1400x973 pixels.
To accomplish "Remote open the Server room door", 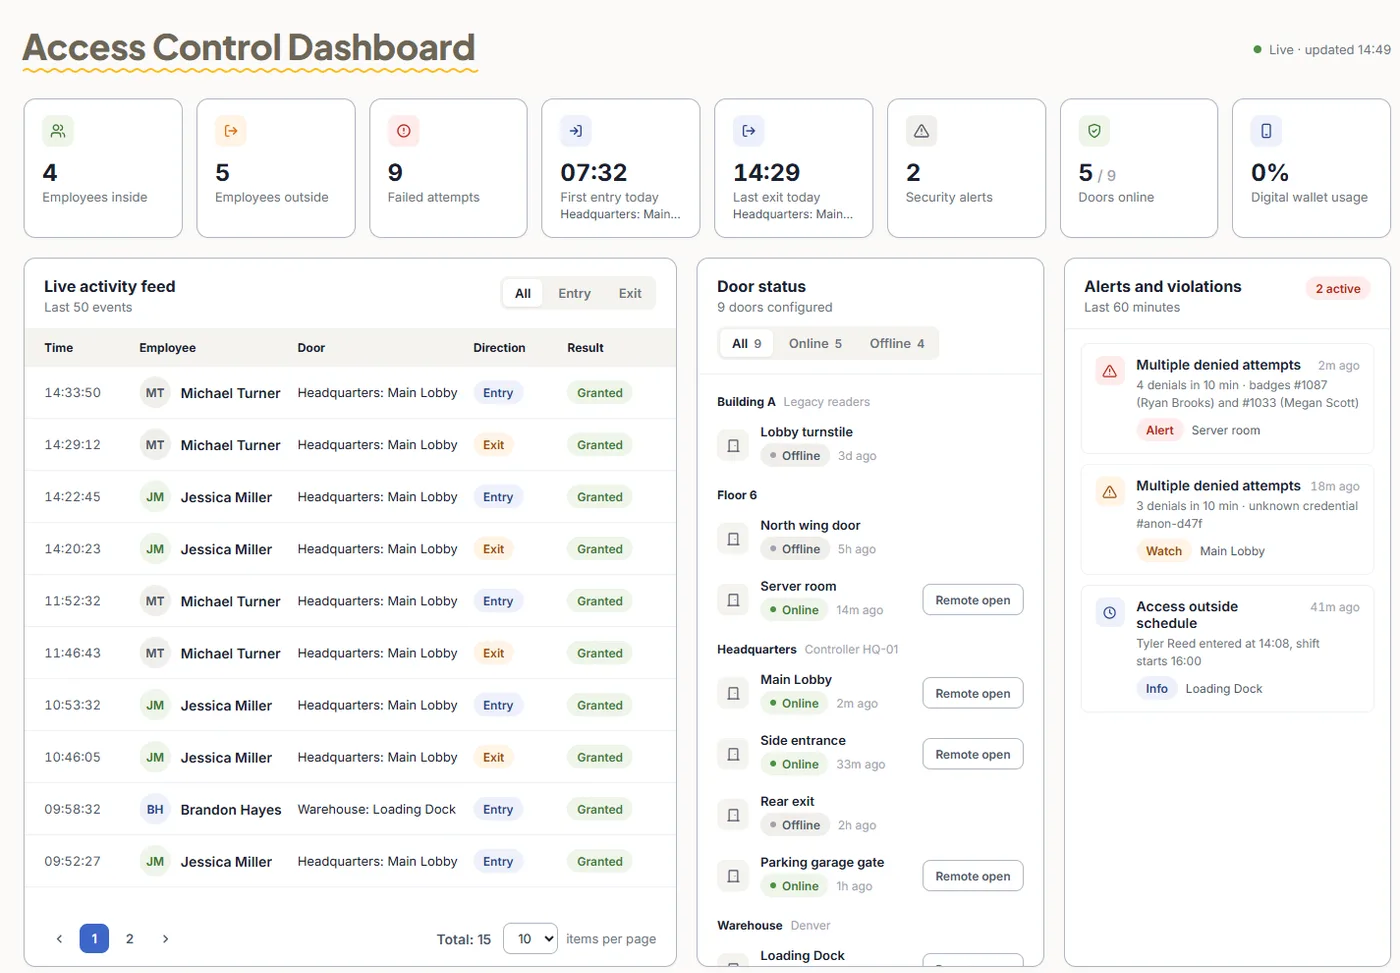I will [x=973, y=600].
